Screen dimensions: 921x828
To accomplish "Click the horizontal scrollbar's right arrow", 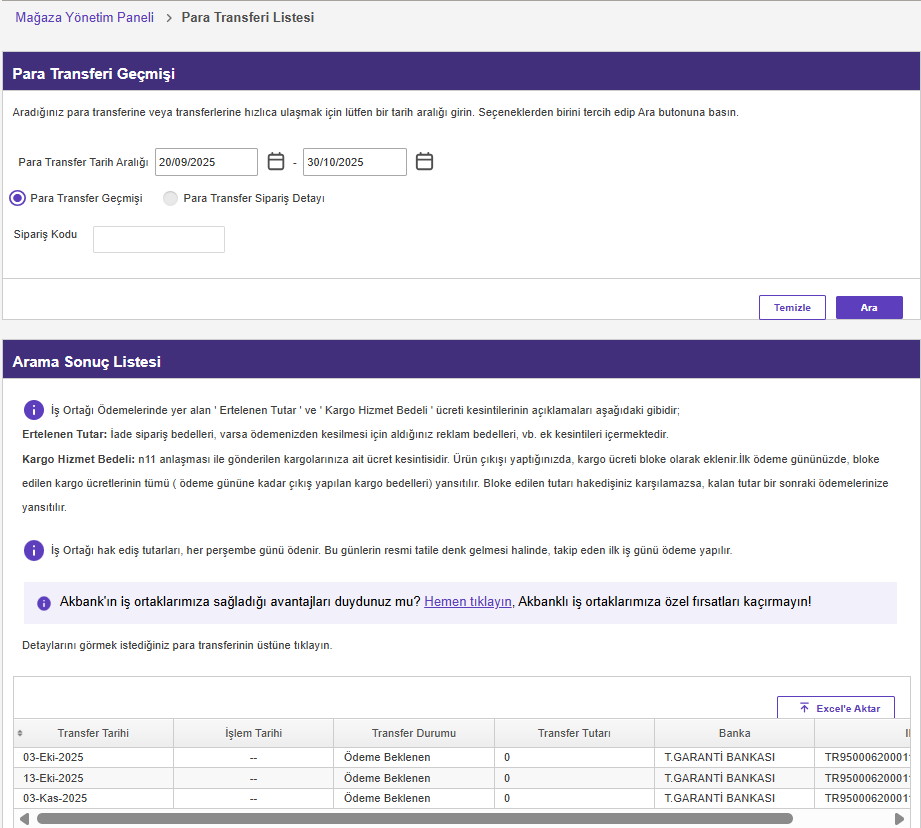I will [x=898, y=818].
